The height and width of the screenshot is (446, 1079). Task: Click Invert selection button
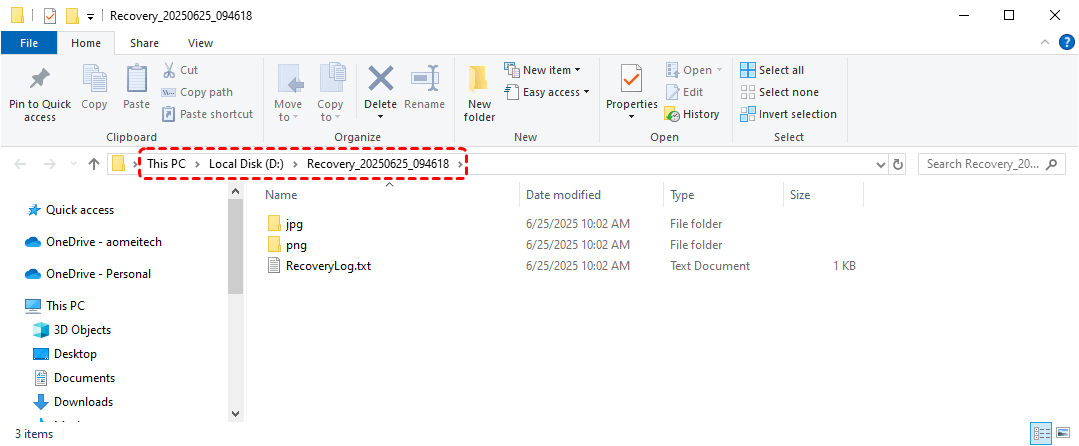788,114
